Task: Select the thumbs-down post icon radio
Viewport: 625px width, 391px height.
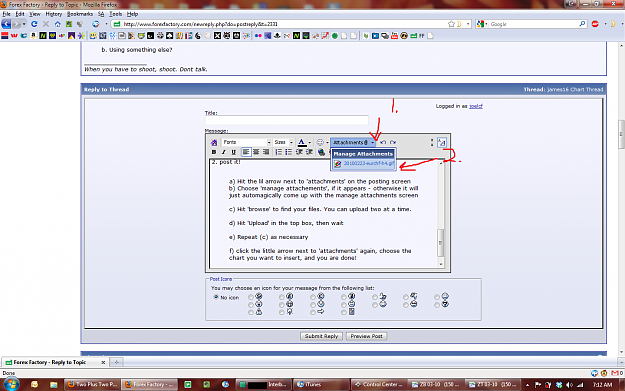Action: pyautogui.click(x=406, y=297)
